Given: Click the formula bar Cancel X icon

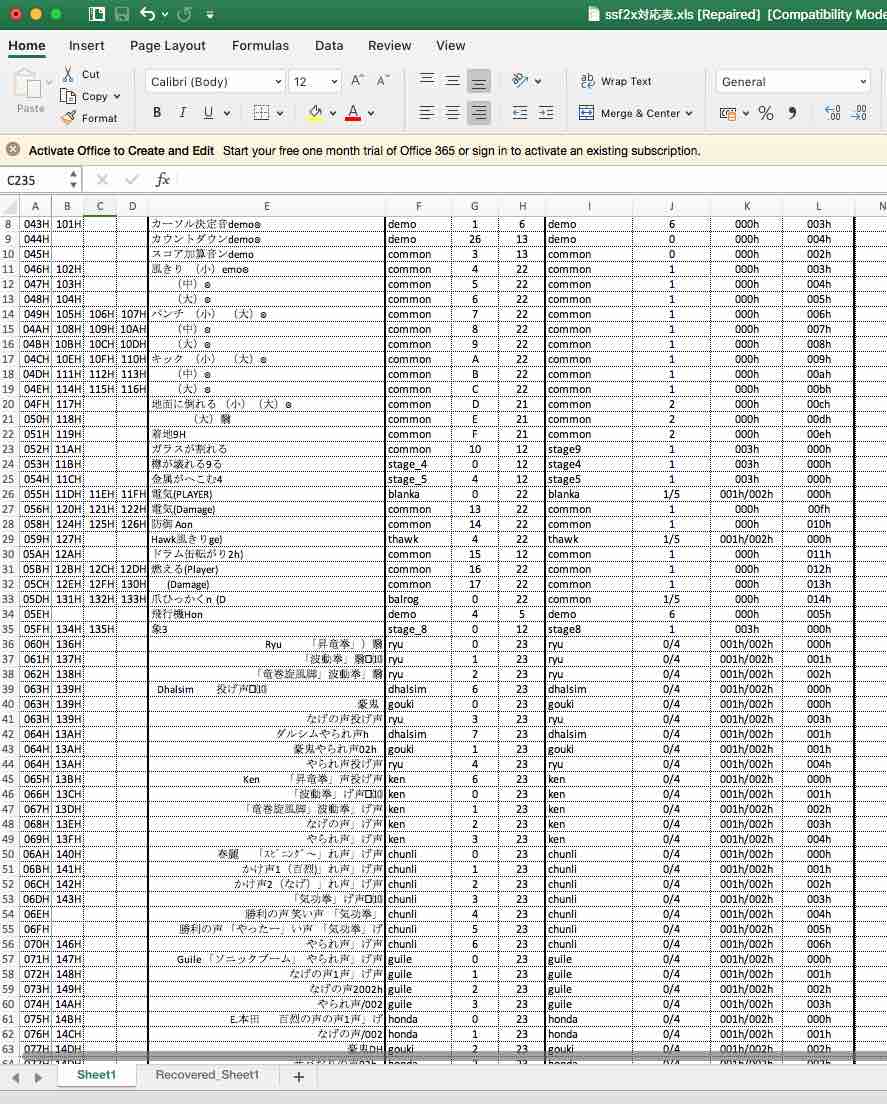Looking at the screenshot, I should pyautogui.click(x=102, y=180).
